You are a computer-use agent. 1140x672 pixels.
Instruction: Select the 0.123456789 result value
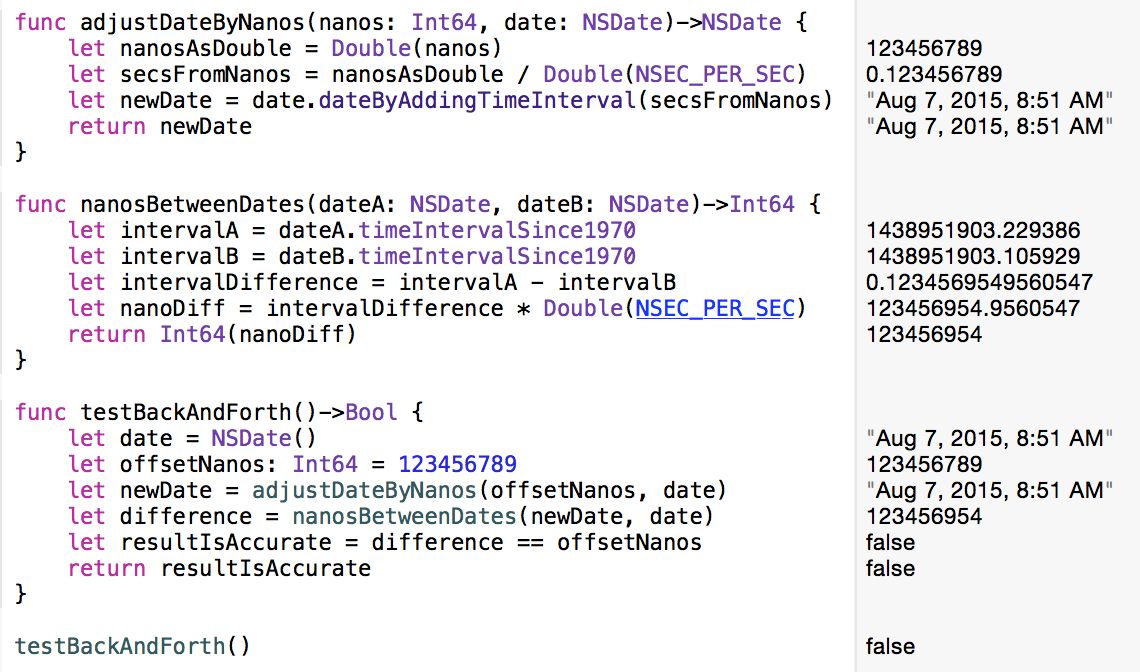[934, 74]
